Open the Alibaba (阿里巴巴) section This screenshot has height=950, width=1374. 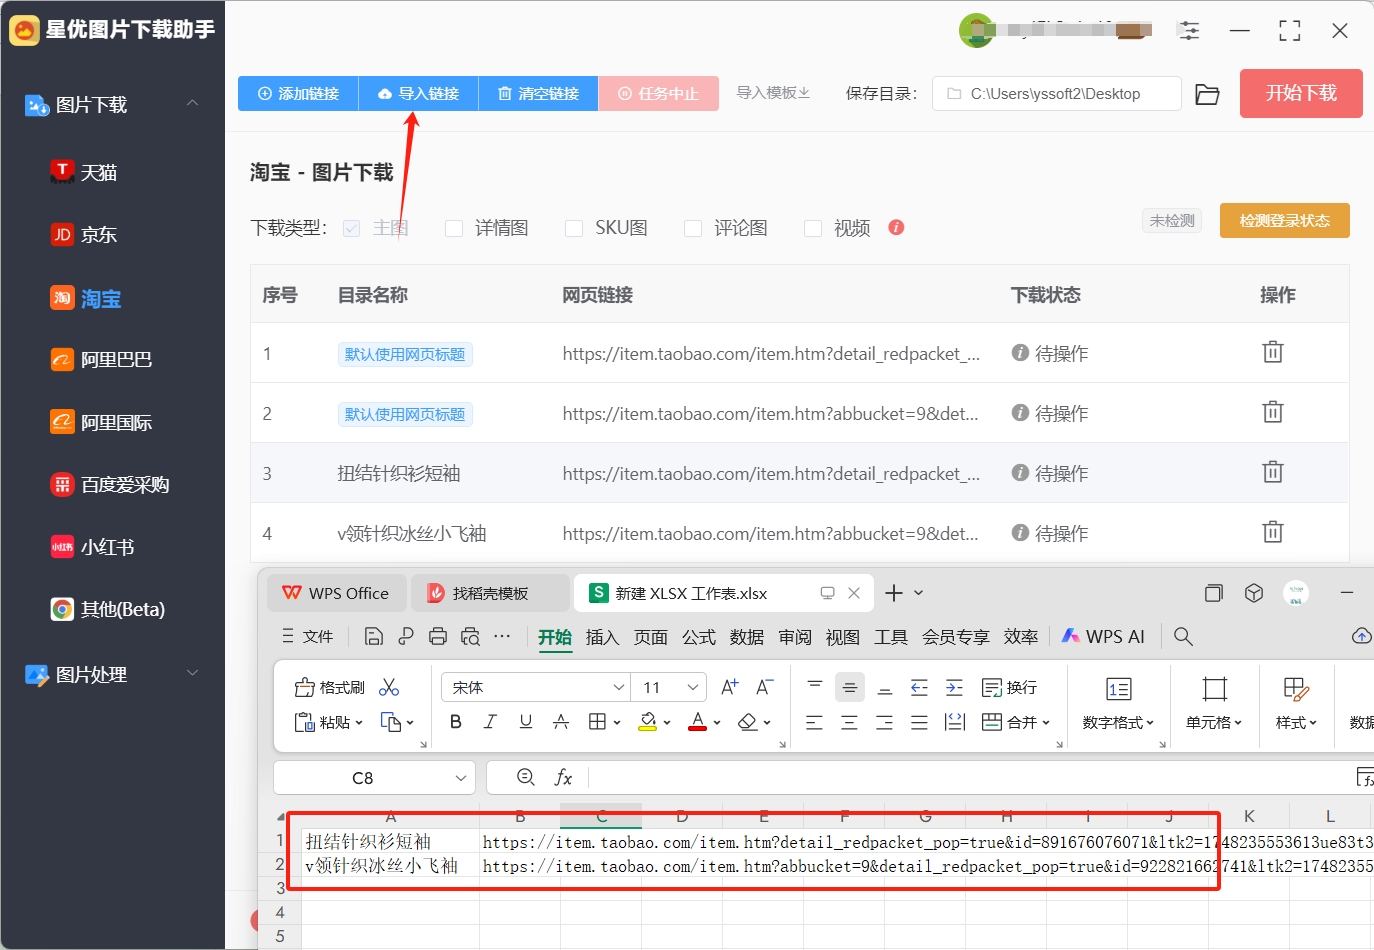coord(101,359)
